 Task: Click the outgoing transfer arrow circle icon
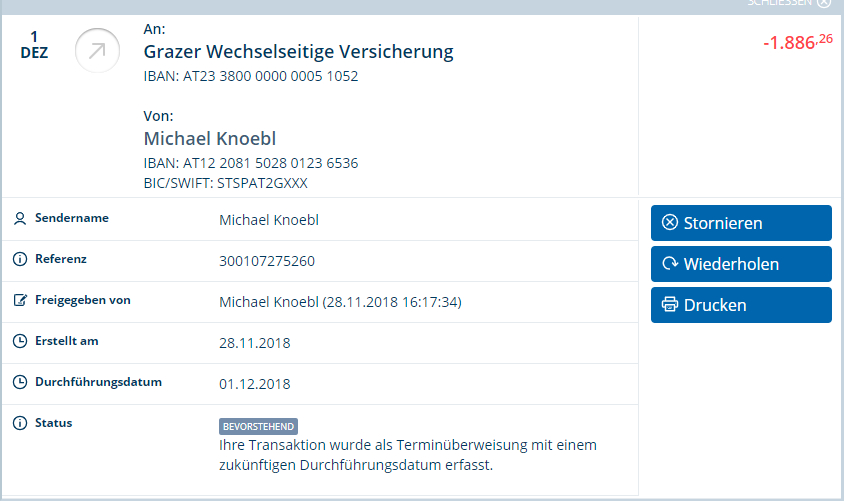[97, 51]
